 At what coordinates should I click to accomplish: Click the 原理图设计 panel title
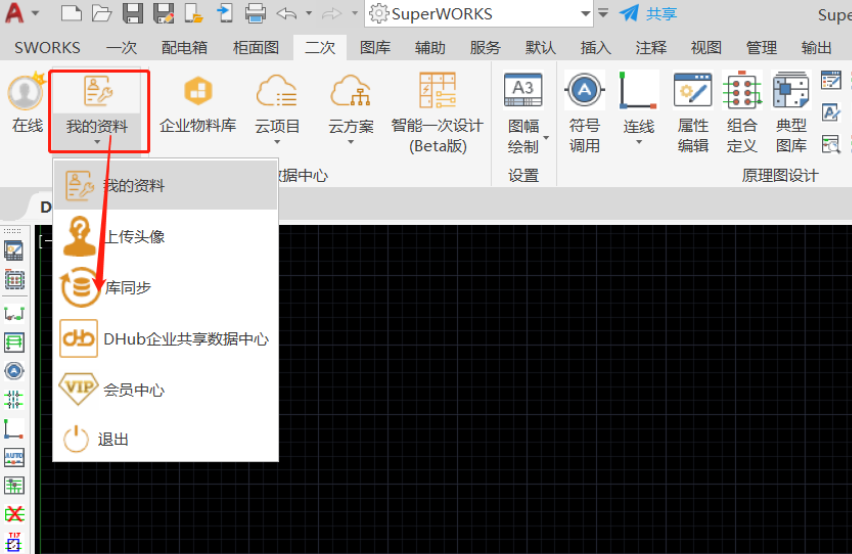click(780, 175)
